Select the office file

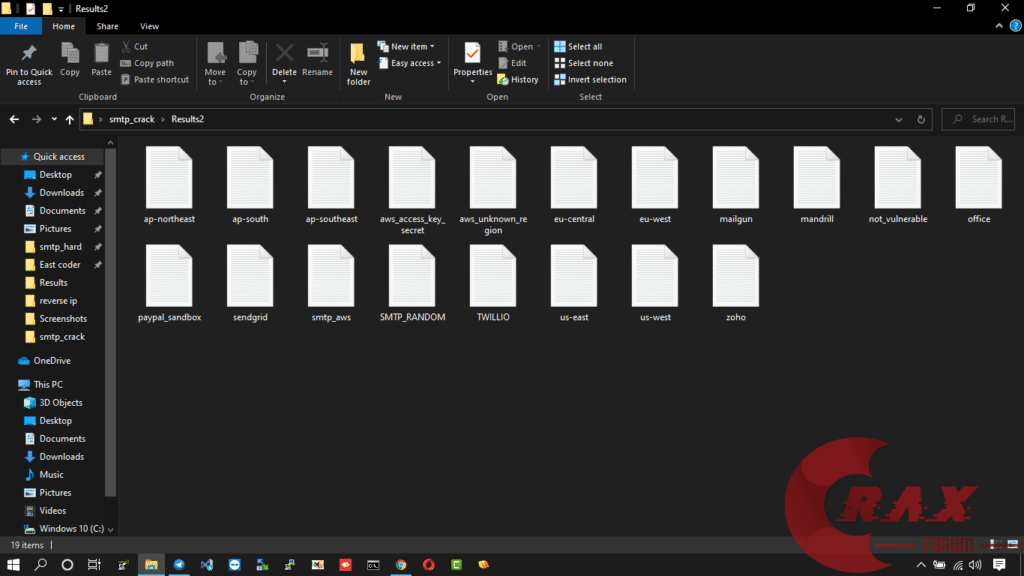tap(979, 185)
